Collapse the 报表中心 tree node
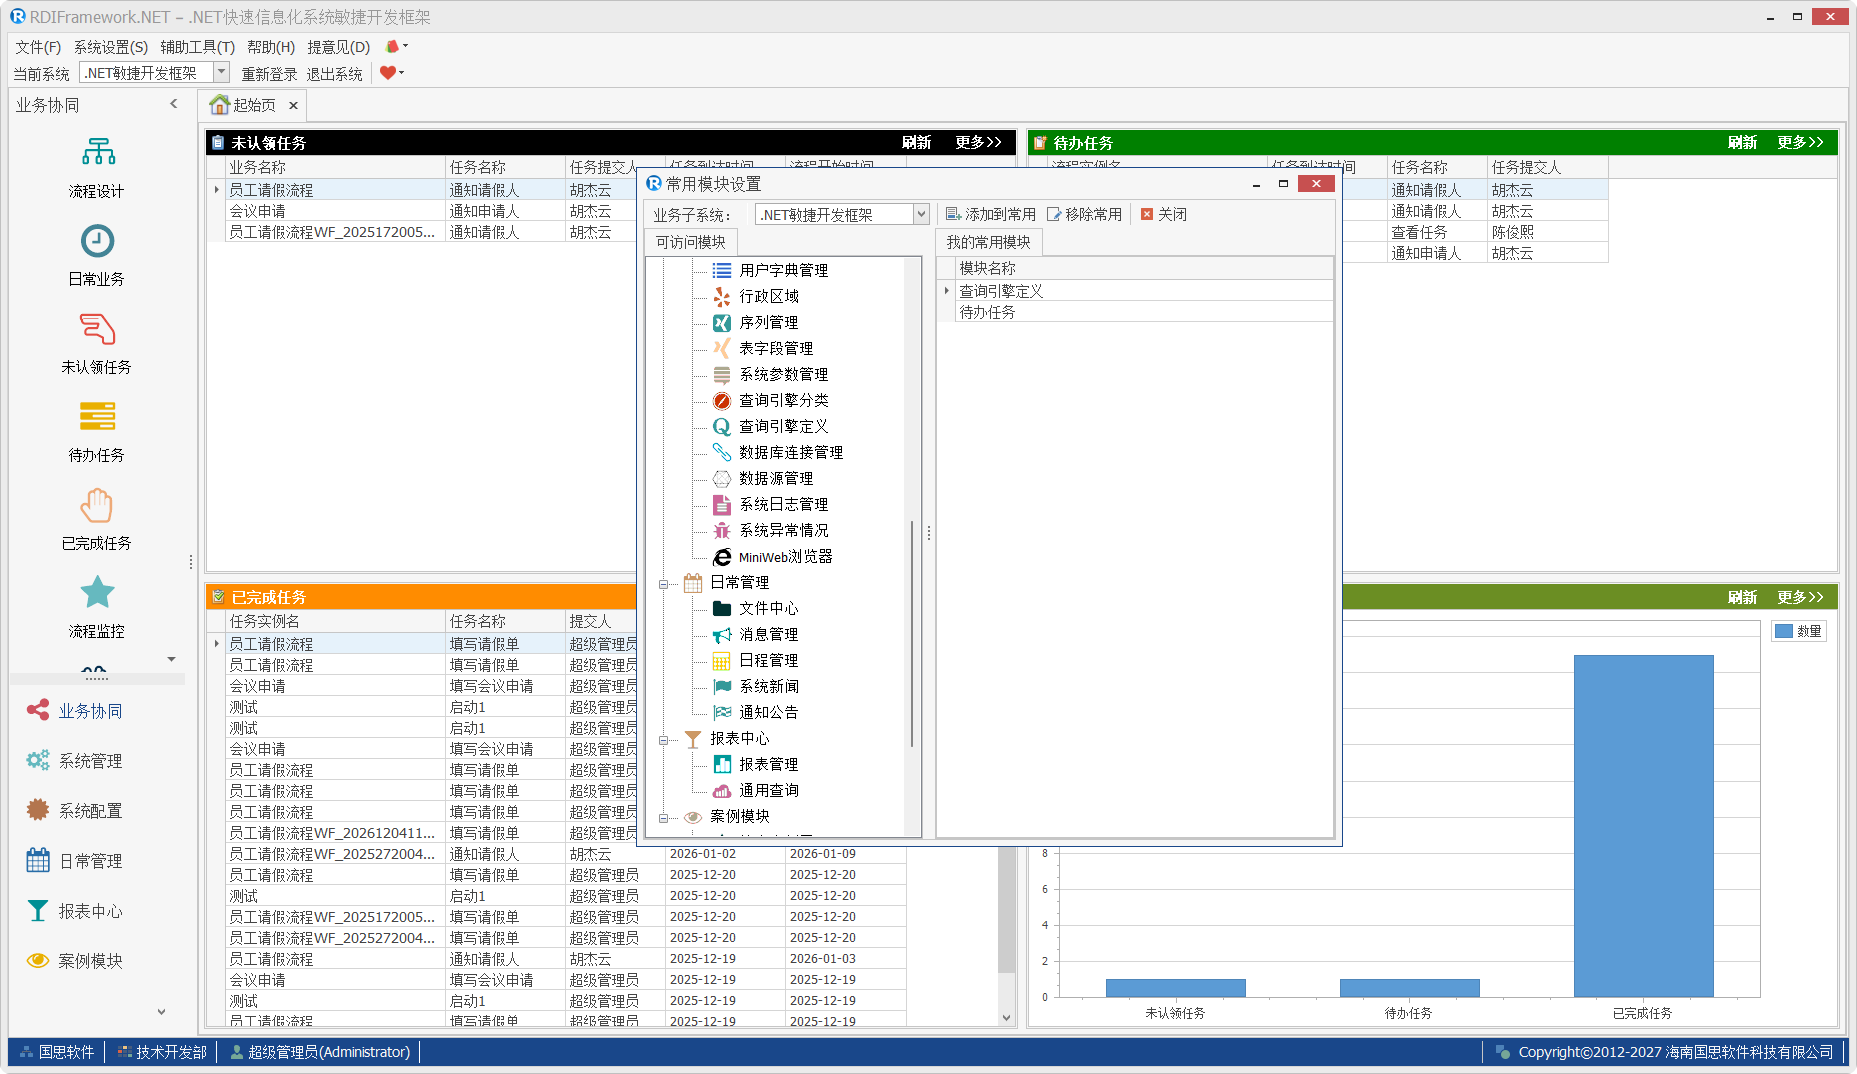The width and height of the screenshot is (1857, 1074). pos(663,739)
